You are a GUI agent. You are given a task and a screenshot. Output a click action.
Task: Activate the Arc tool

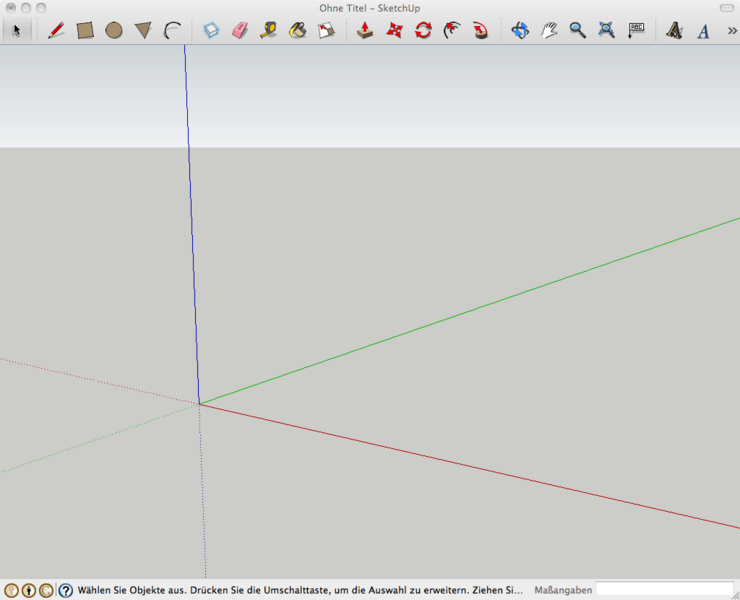(x=172, y=30)
